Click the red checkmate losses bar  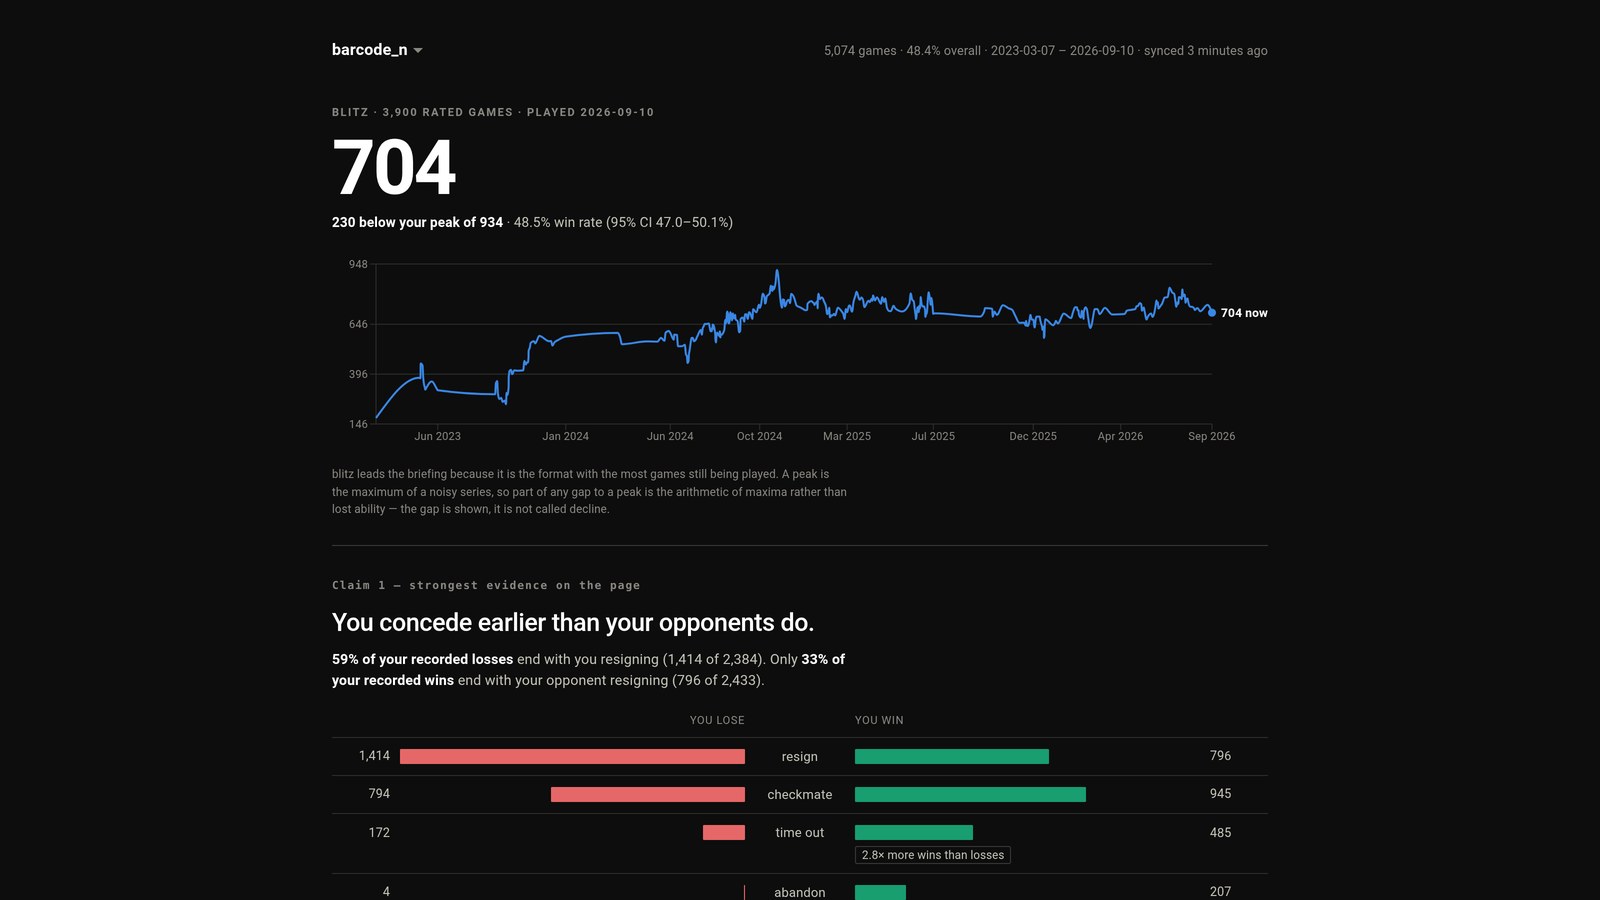coord(648,795)
